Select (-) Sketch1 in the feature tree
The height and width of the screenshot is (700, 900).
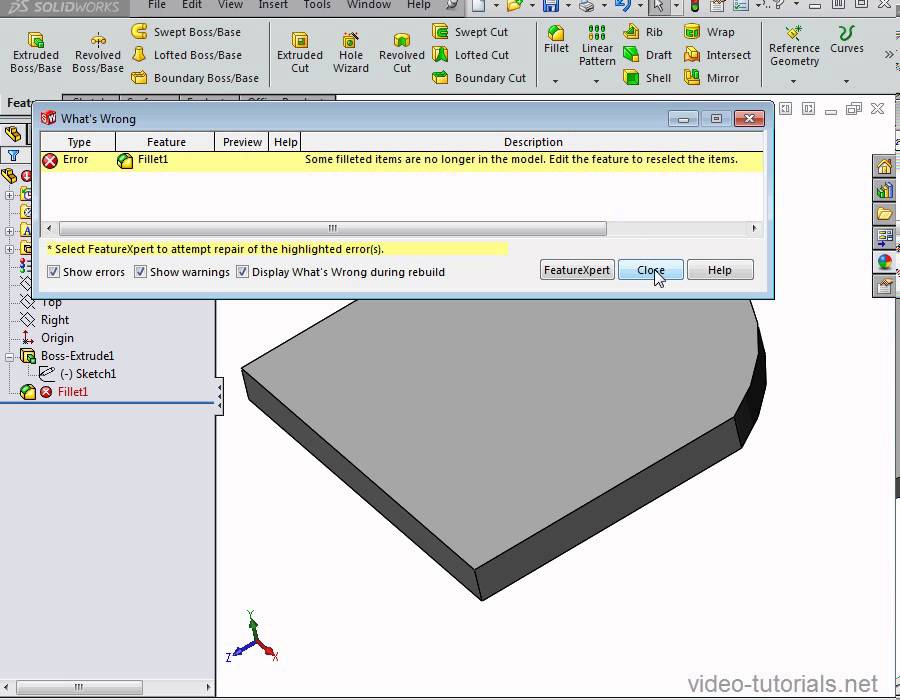[88, 374]
